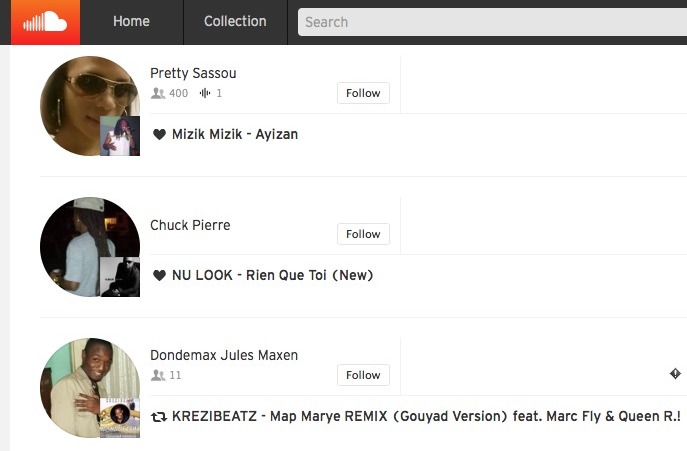Viewport: 687px width, 451px height.
Task: Open Dondemax Jules Maxen's round avatar
Action: pyautogui.click(x=90, y=387)
